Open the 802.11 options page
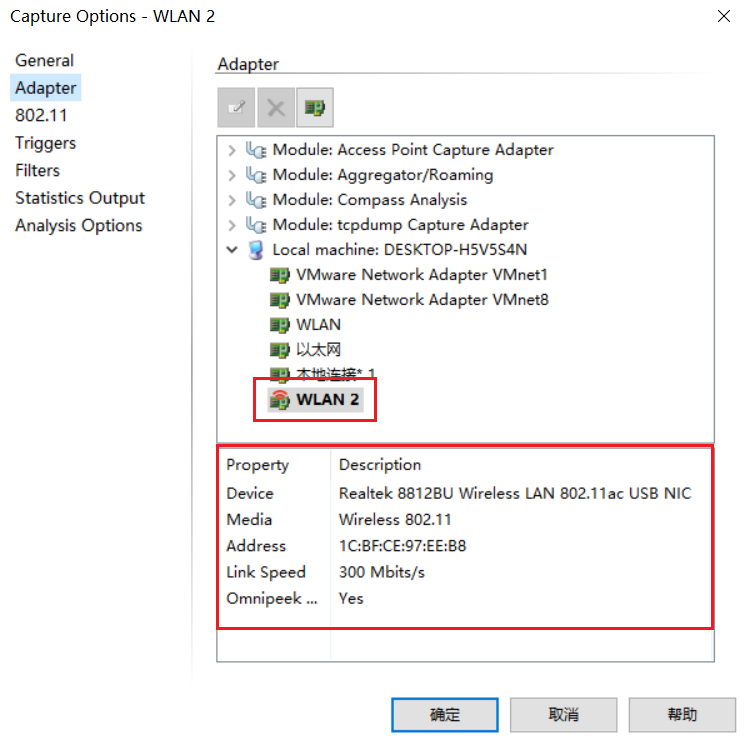Screen dimensions: 745x744 (41, 115)
